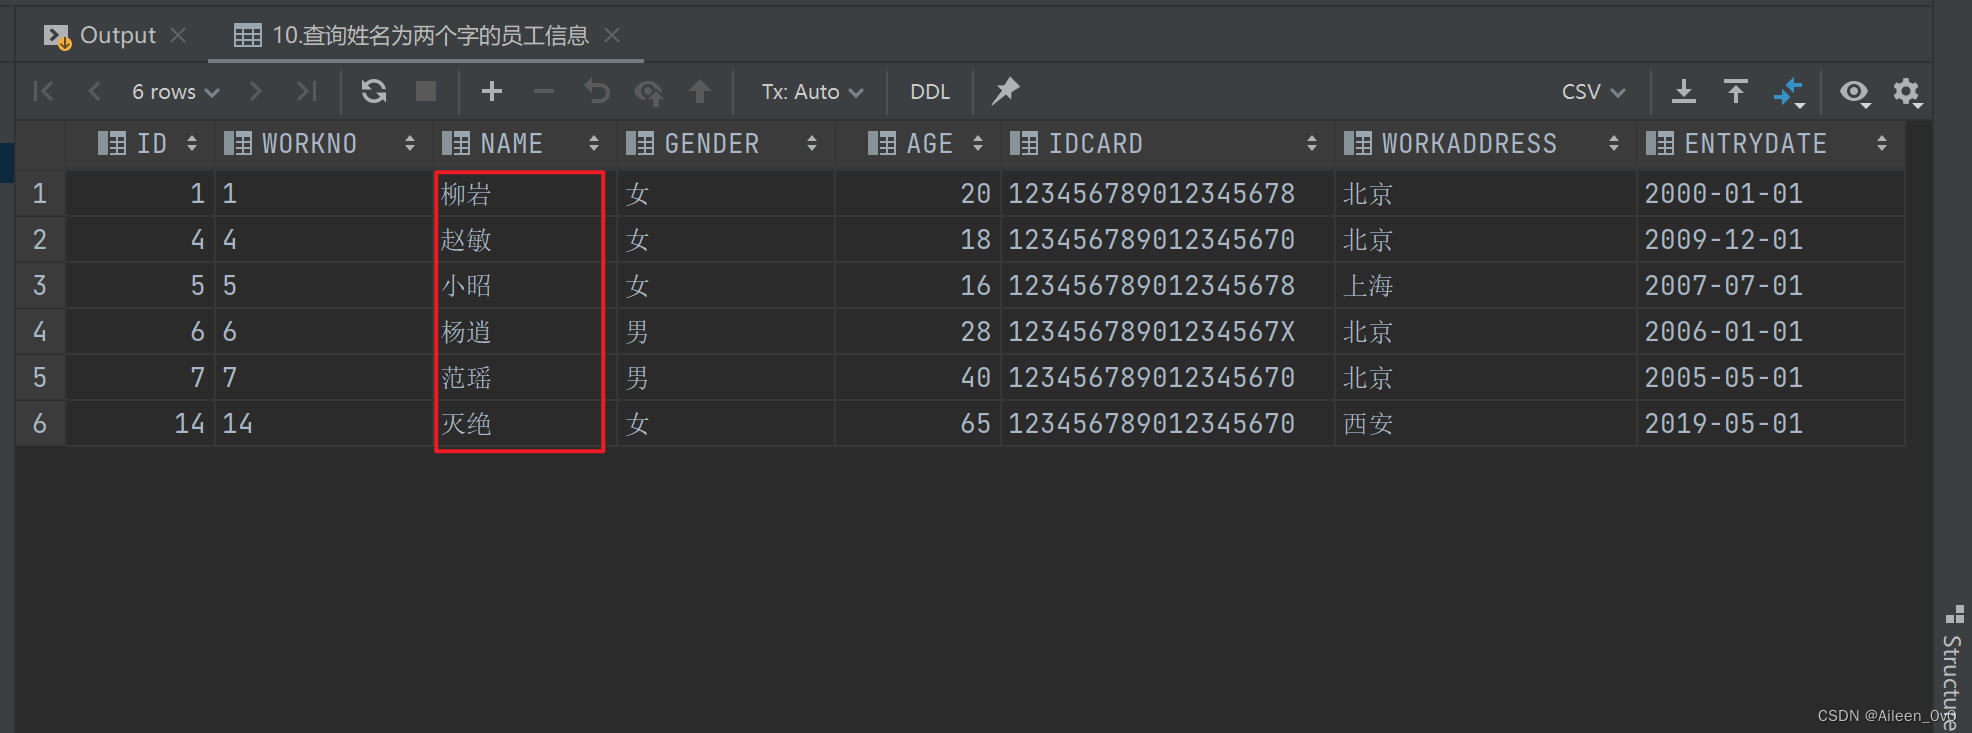
Task: Select the age cell 40
Action: 917,378
